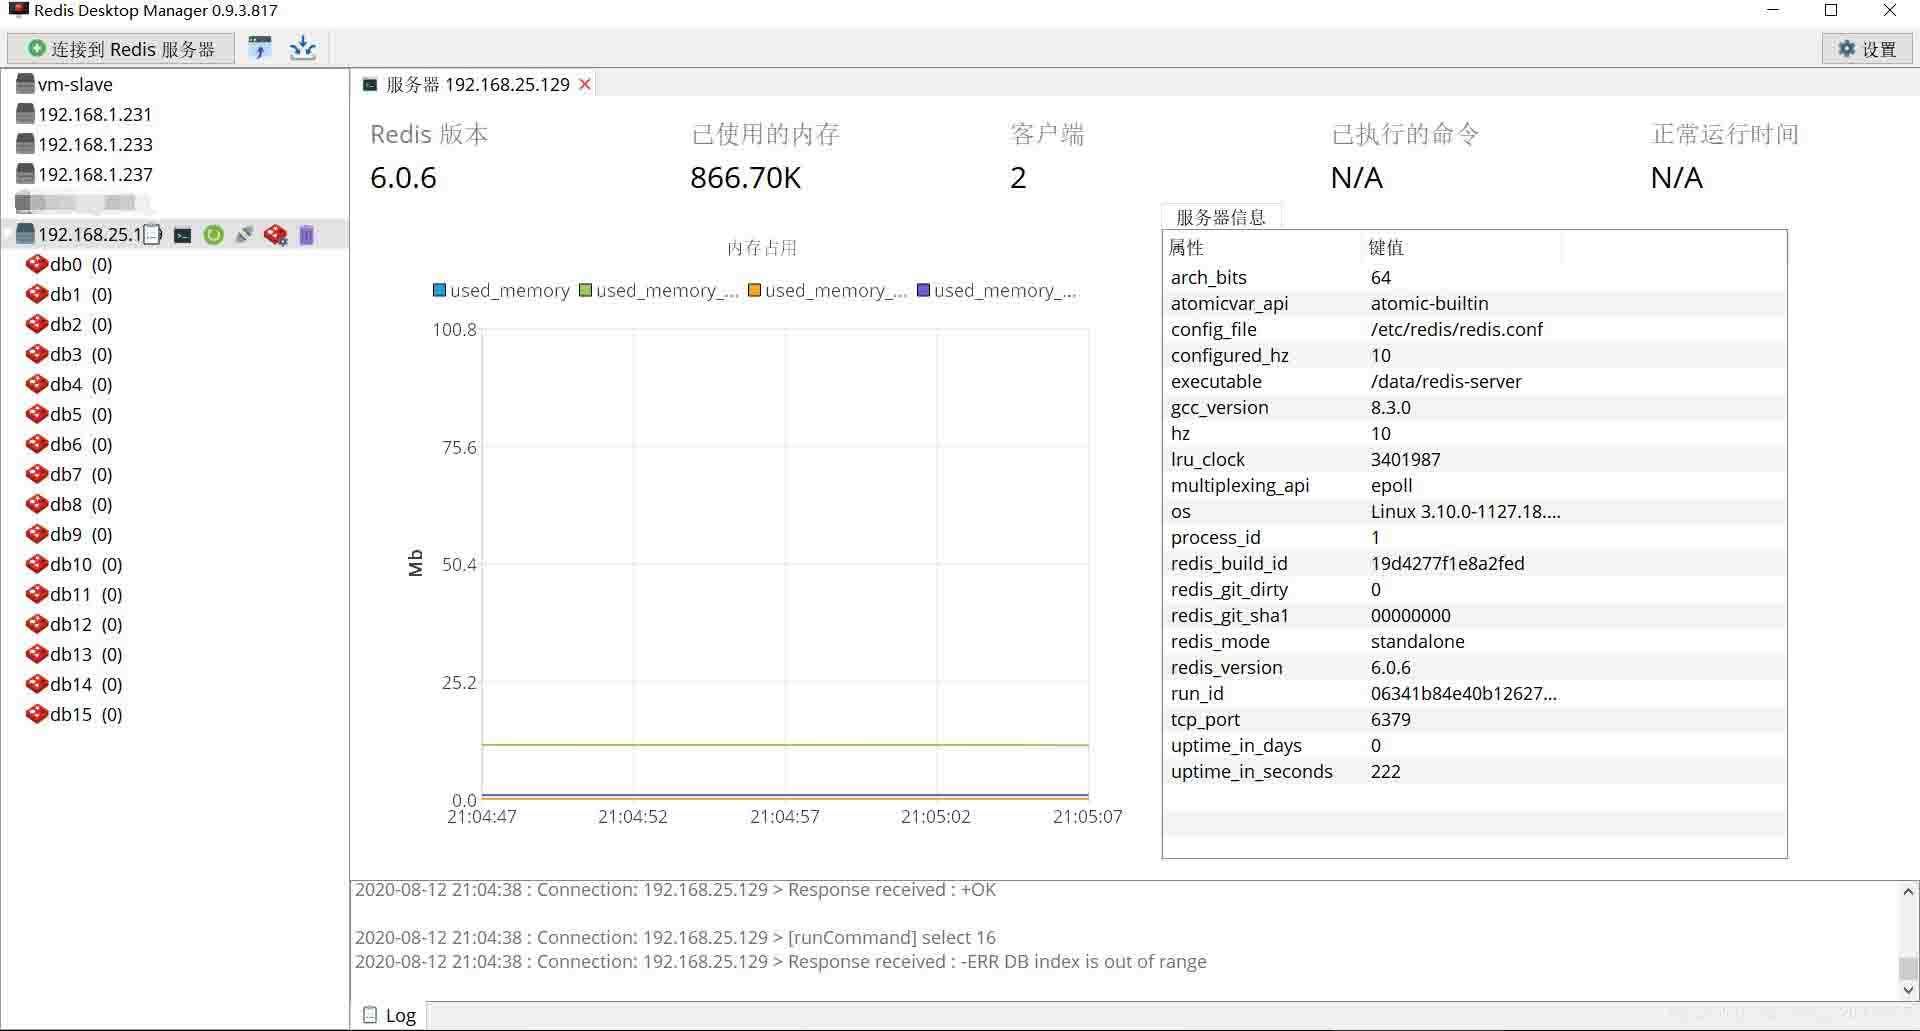
Task: Click the ERR DB index log line
Action: tap(780, 962)
